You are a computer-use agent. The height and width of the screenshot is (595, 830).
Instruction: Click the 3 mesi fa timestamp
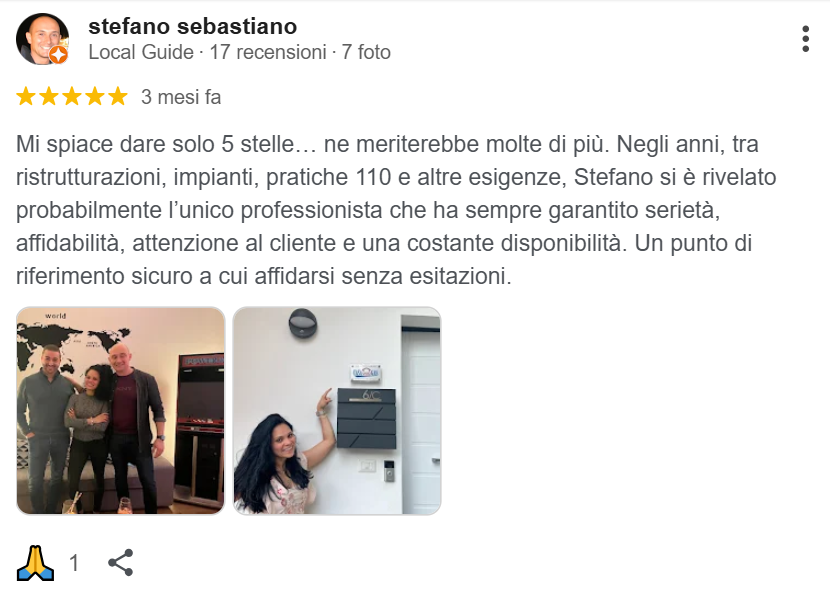(181, 97)
